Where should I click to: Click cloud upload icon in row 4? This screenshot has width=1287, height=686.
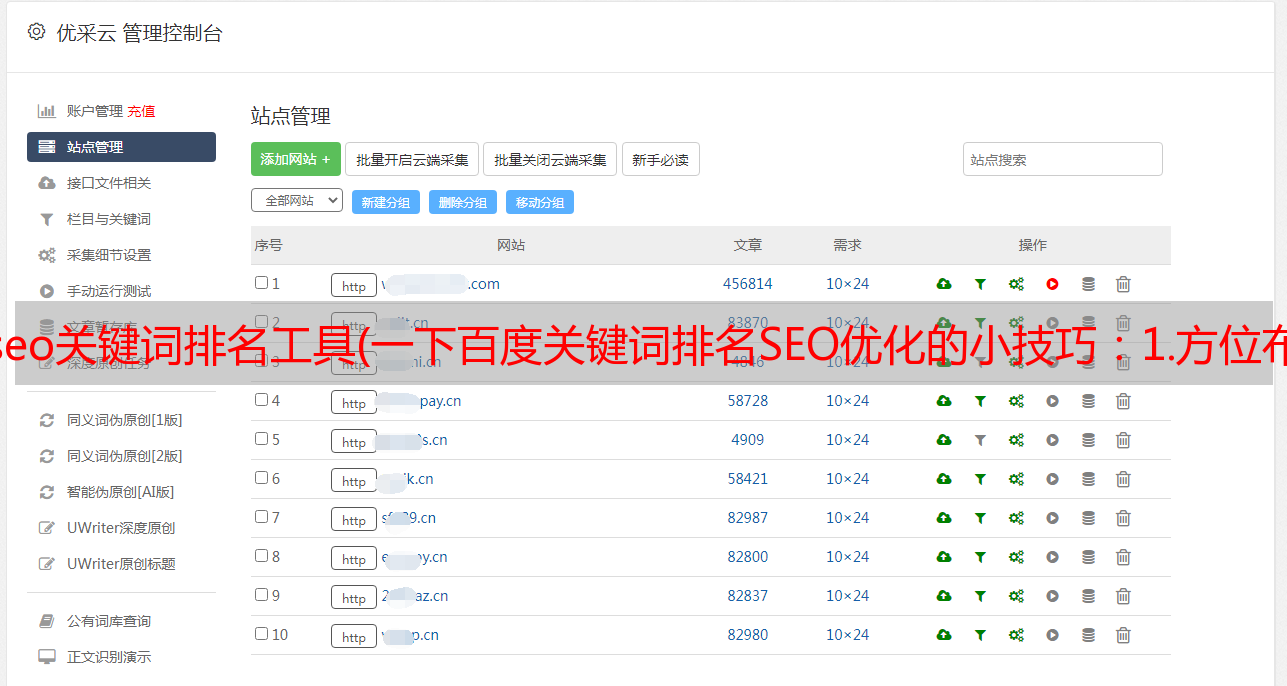click(x=944, y=401)
